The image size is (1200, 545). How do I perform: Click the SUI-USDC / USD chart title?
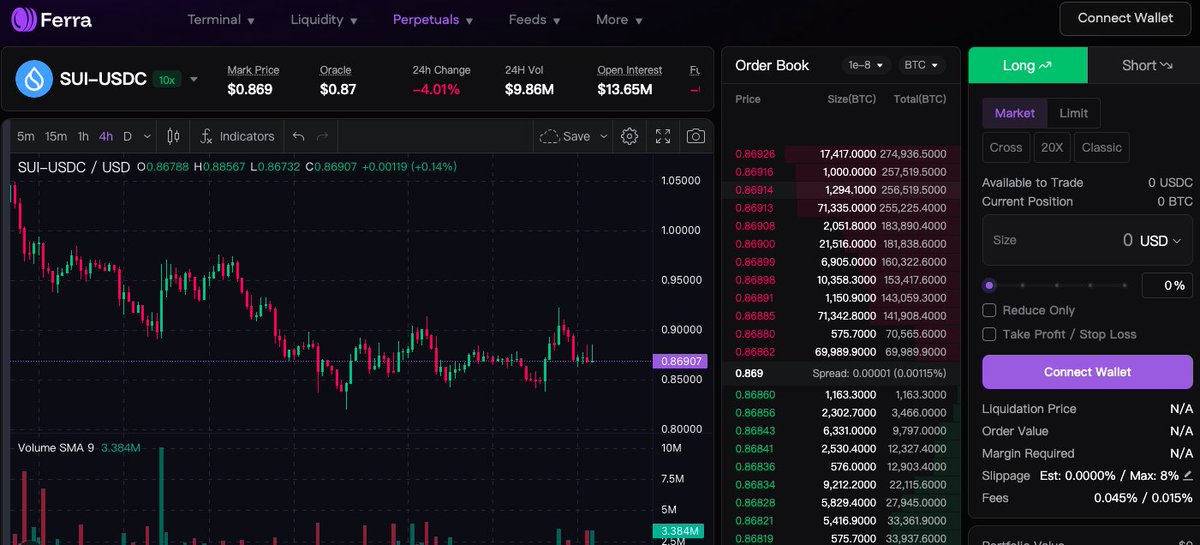pyautogui.click(x=74, y=167)
